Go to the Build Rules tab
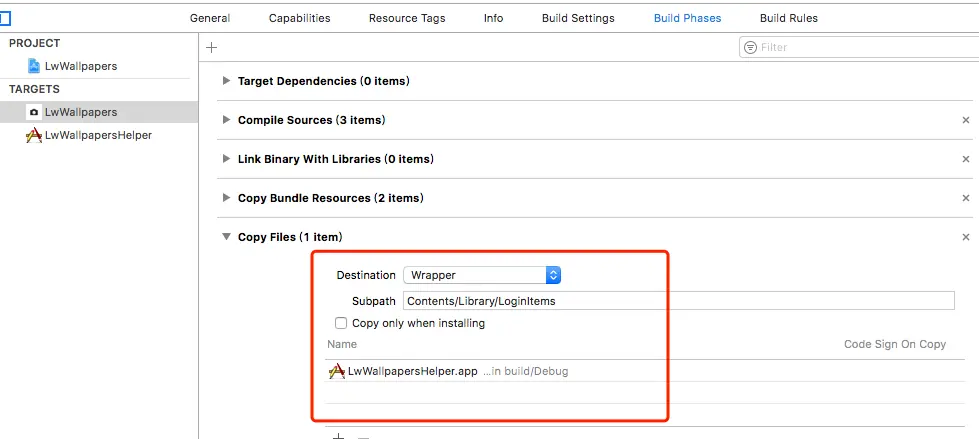Image resolution: width=979 pixels, height=439 pixels. point(788,18)
